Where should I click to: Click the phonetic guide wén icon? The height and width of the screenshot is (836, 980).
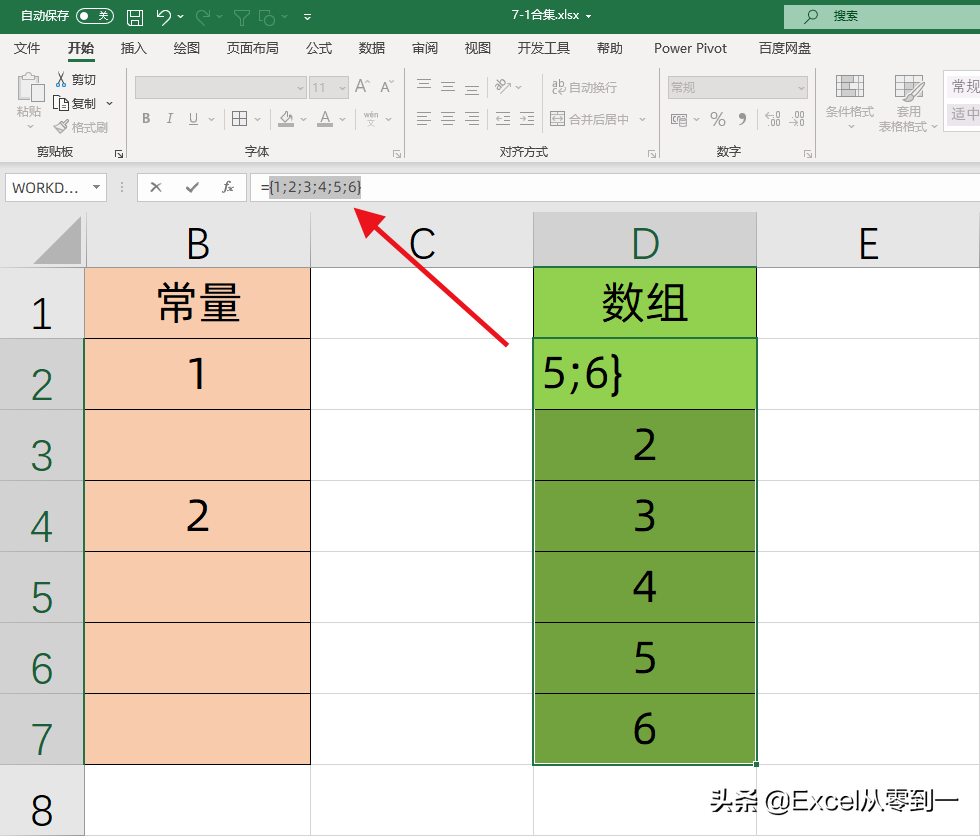[371, 118]
